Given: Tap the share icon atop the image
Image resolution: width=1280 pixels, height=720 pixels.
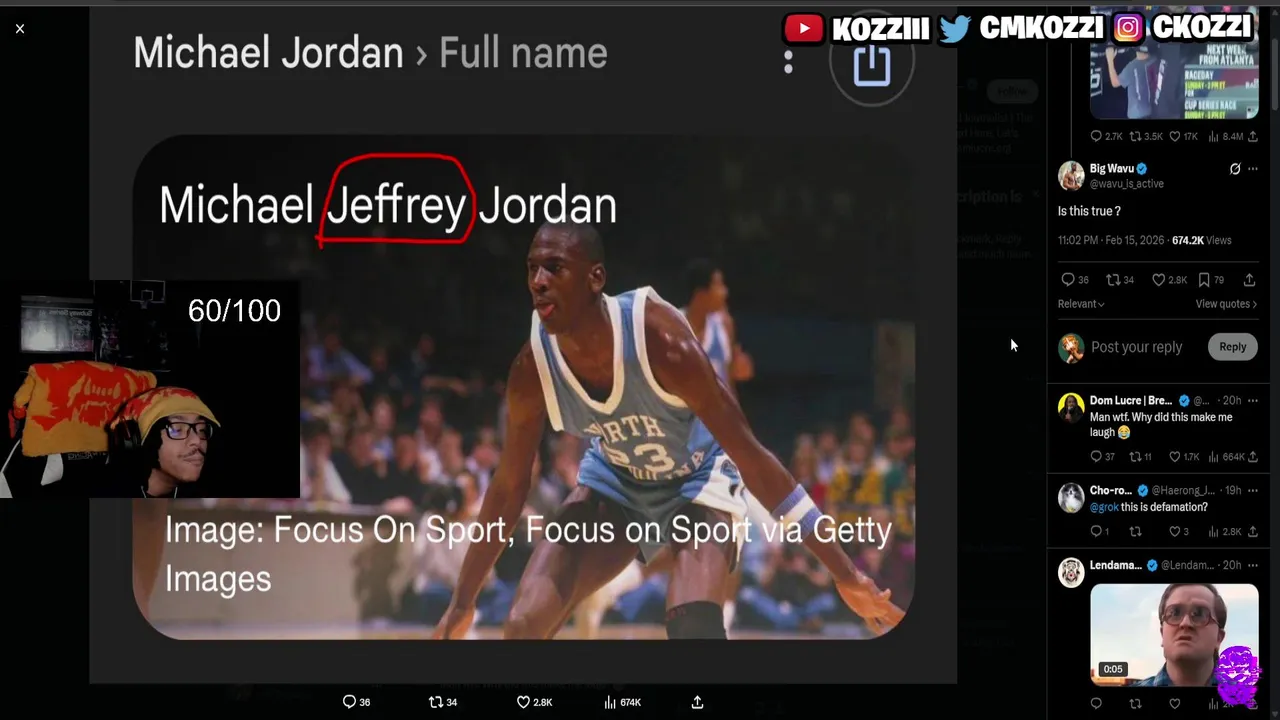Looking at the screenshot, I should (872, 65).
